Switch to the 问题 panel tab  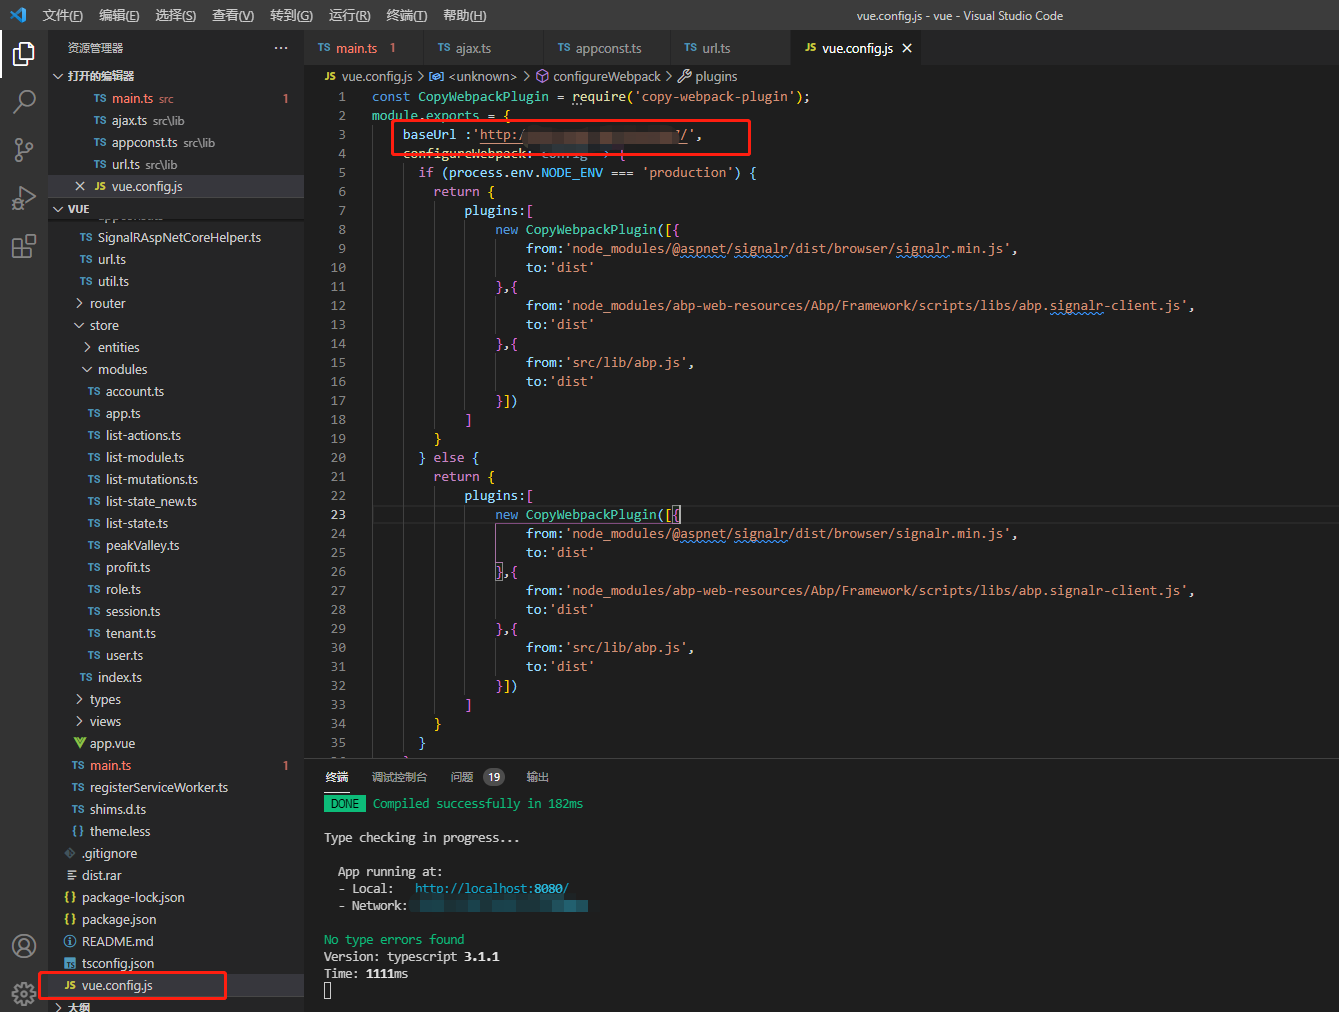[x=462, y=777]
